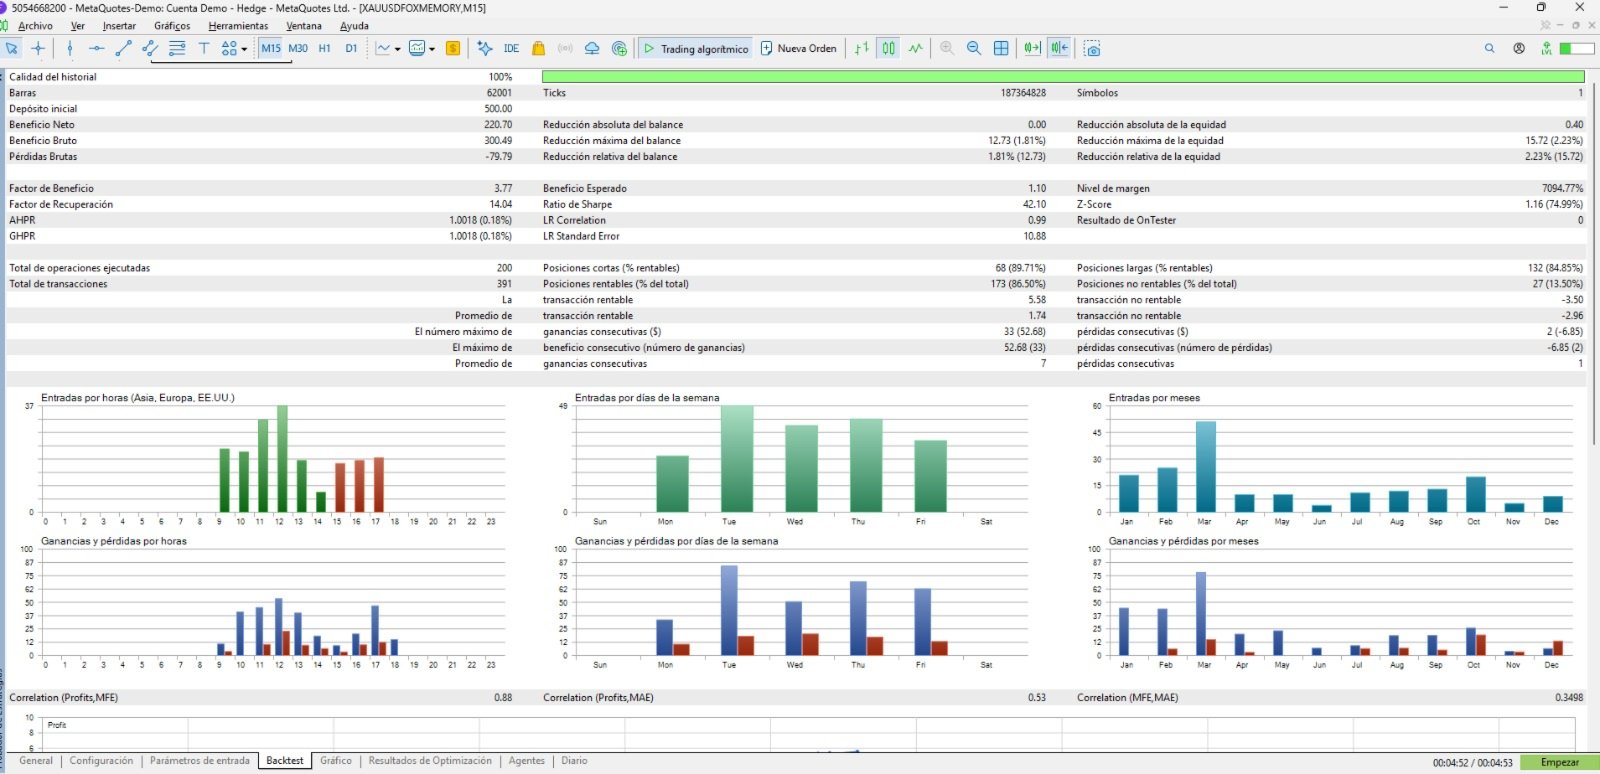This screenshot has height=774, width=1600.
Task: Choose the Fibonacci retracement tool
Action: click(177, 48)
